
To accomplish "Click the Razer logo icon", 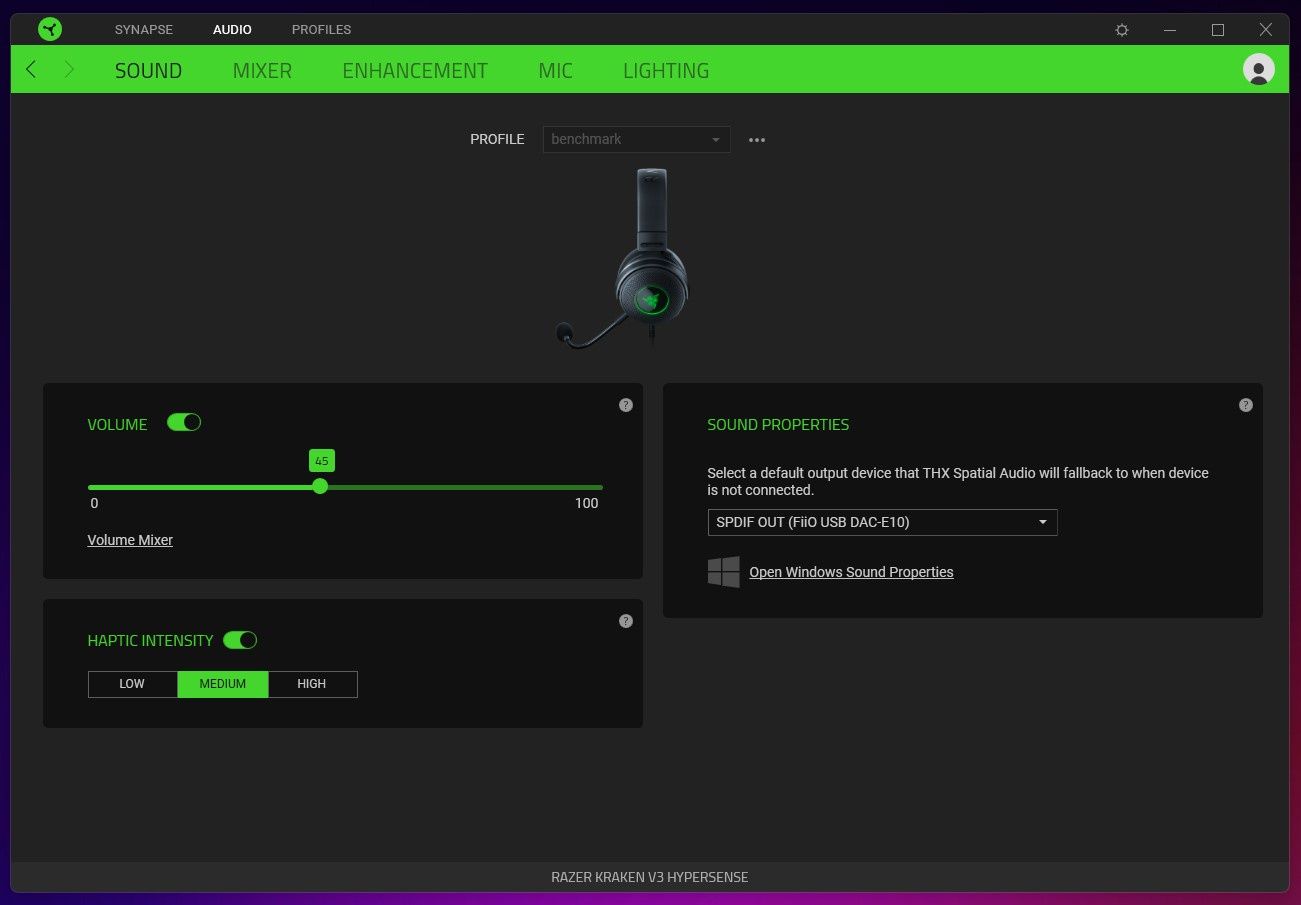I will [x=50, y=29].
